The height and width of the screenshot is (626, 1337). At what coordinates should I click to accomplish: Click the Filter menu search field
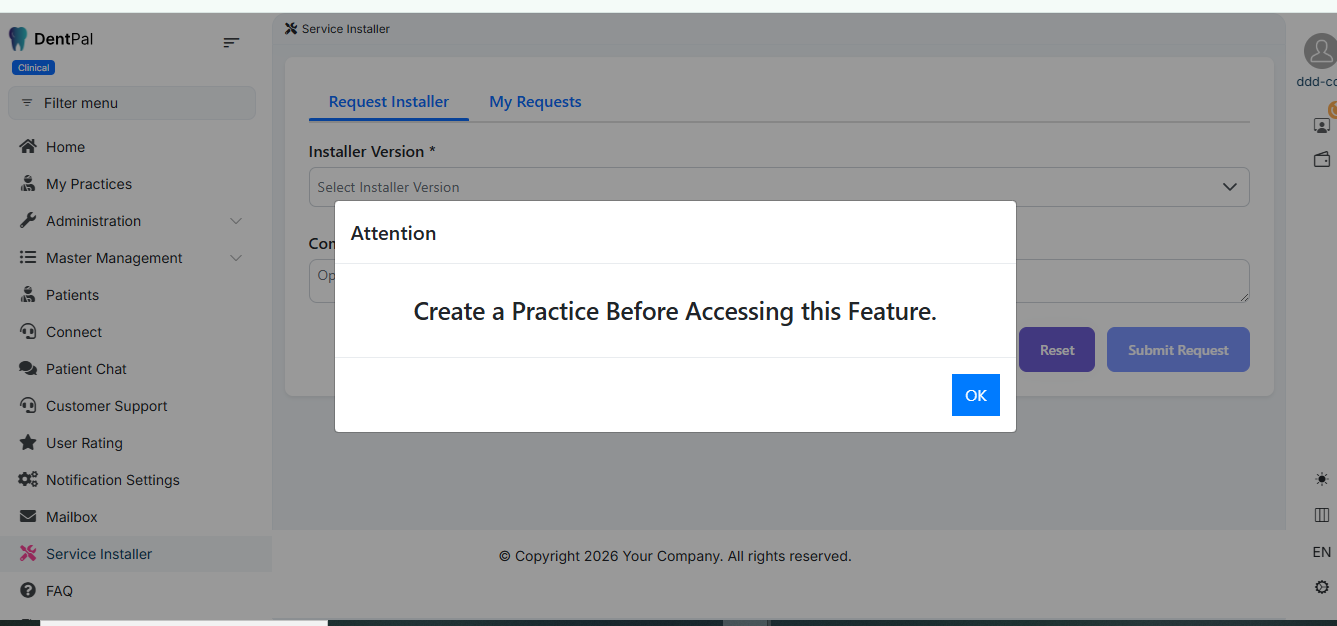(132, 103)
